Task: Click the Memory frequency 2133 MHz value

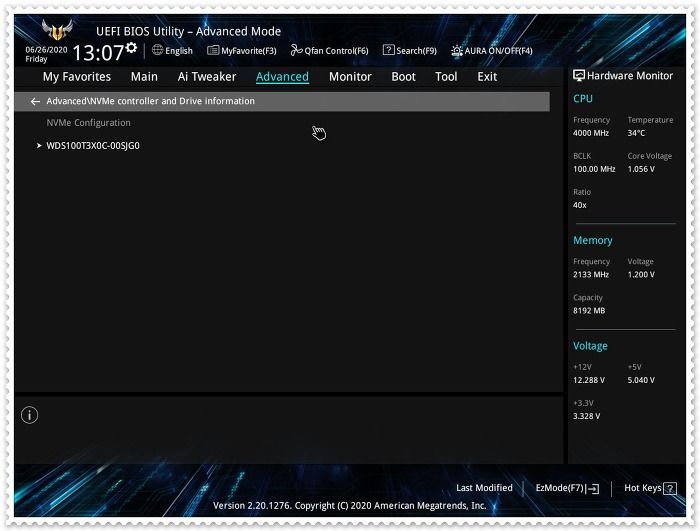Action: (591, 275)
